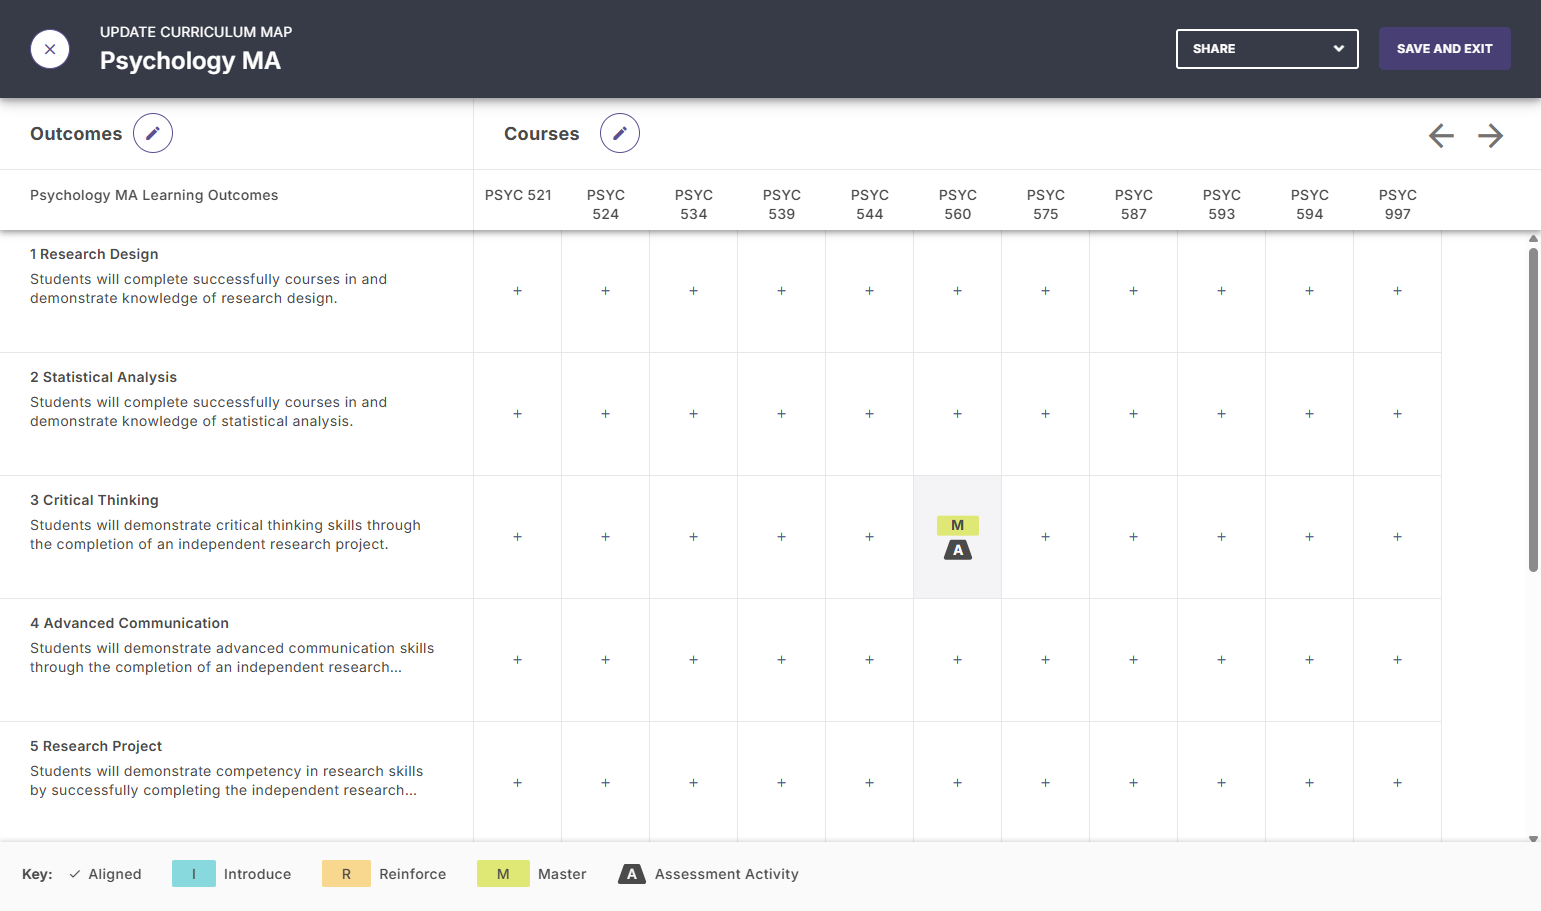Image resolution: width=1541 pixels, height=911 pixels.
Task: Click the Introduce key swatch
Action: click(x=194, y=874)
